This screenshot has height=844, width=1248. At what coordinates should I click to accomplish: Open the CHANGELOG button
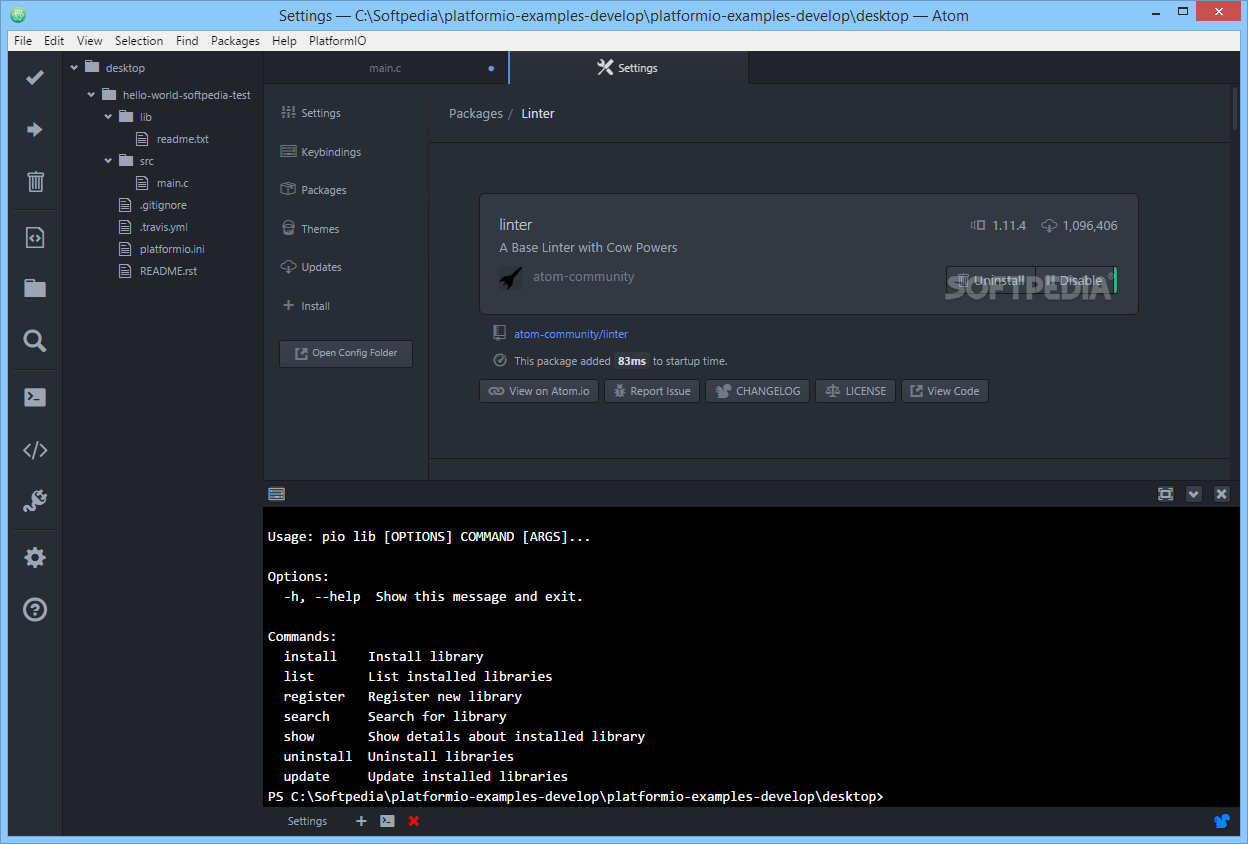pyautogui.click(x=758, y=391)
